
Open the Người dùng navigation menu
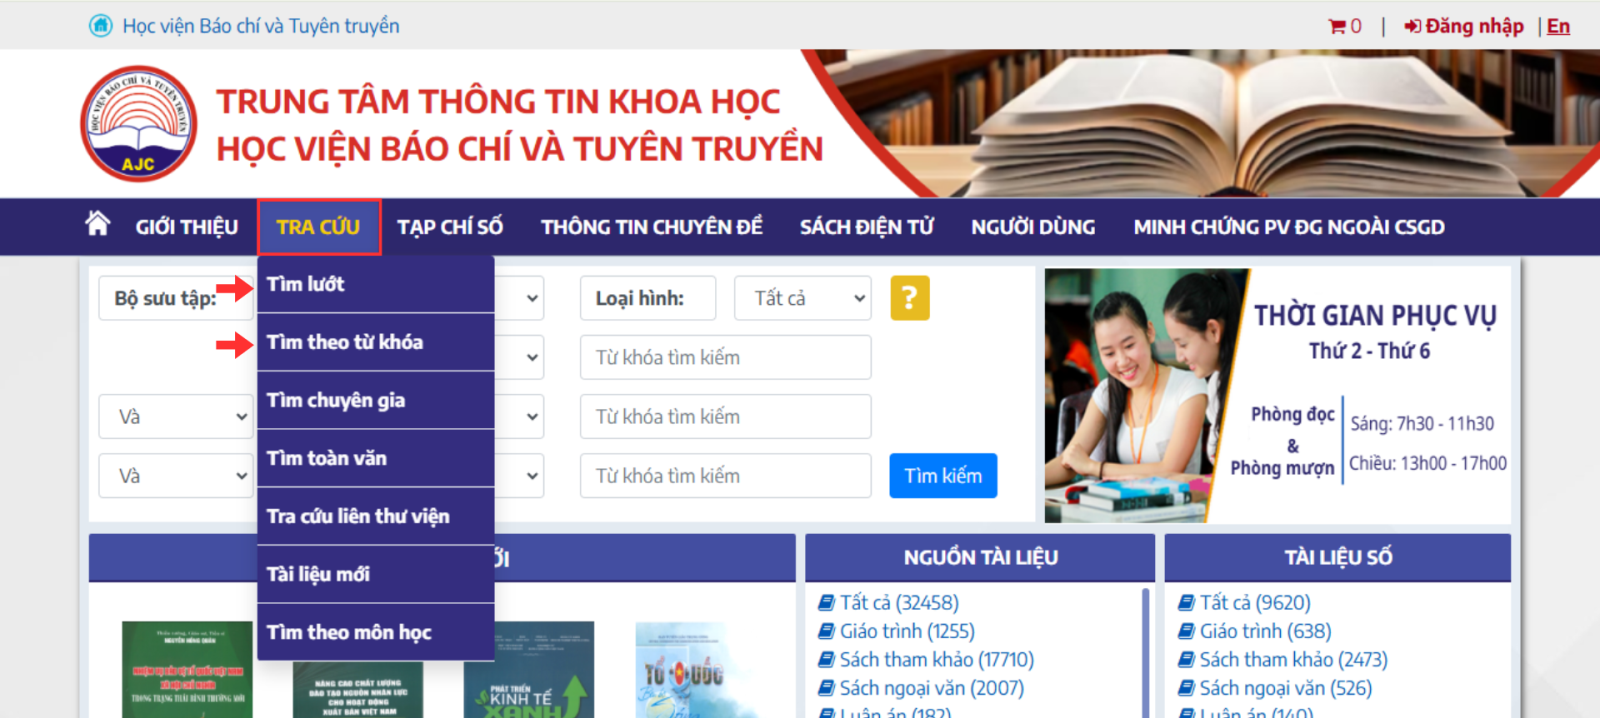(1033, 227)
